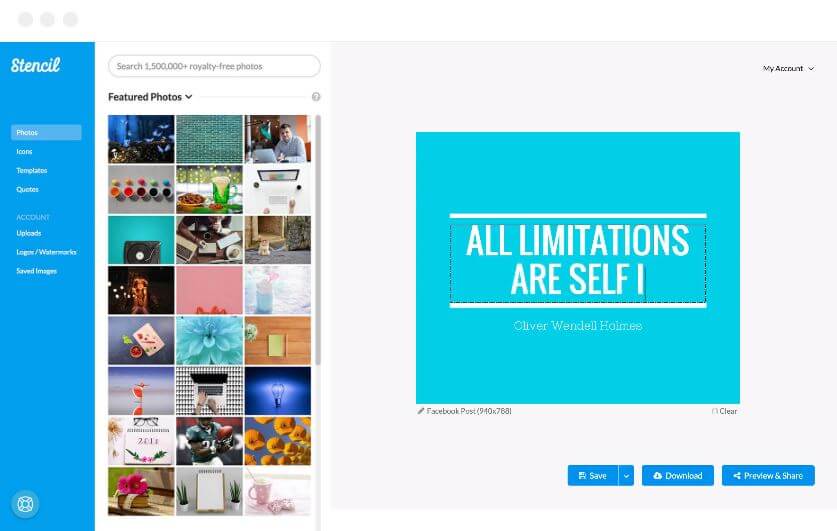Open the Templates section
Viewport: 837px width, 531px height.
32,170
